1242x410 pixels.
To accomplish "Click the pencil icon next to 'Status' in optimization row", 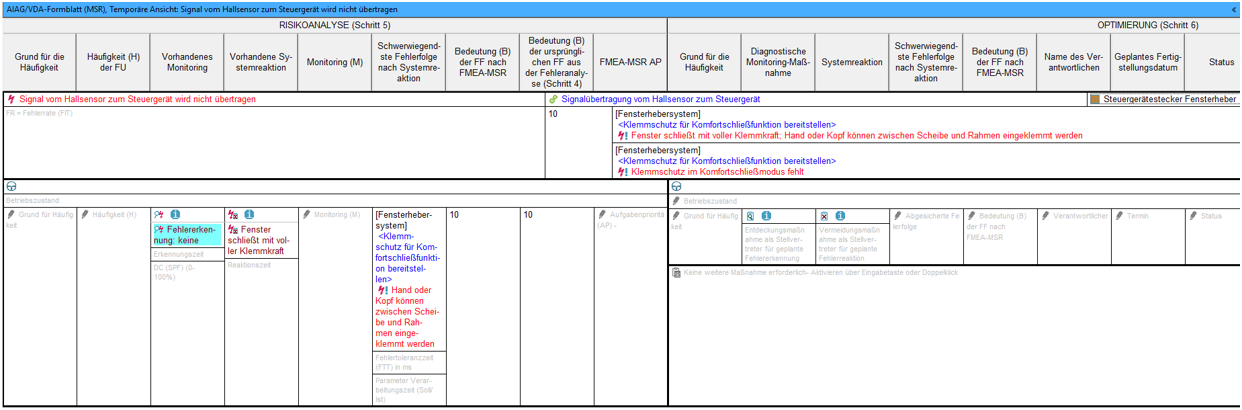I will coord(1194,216).
